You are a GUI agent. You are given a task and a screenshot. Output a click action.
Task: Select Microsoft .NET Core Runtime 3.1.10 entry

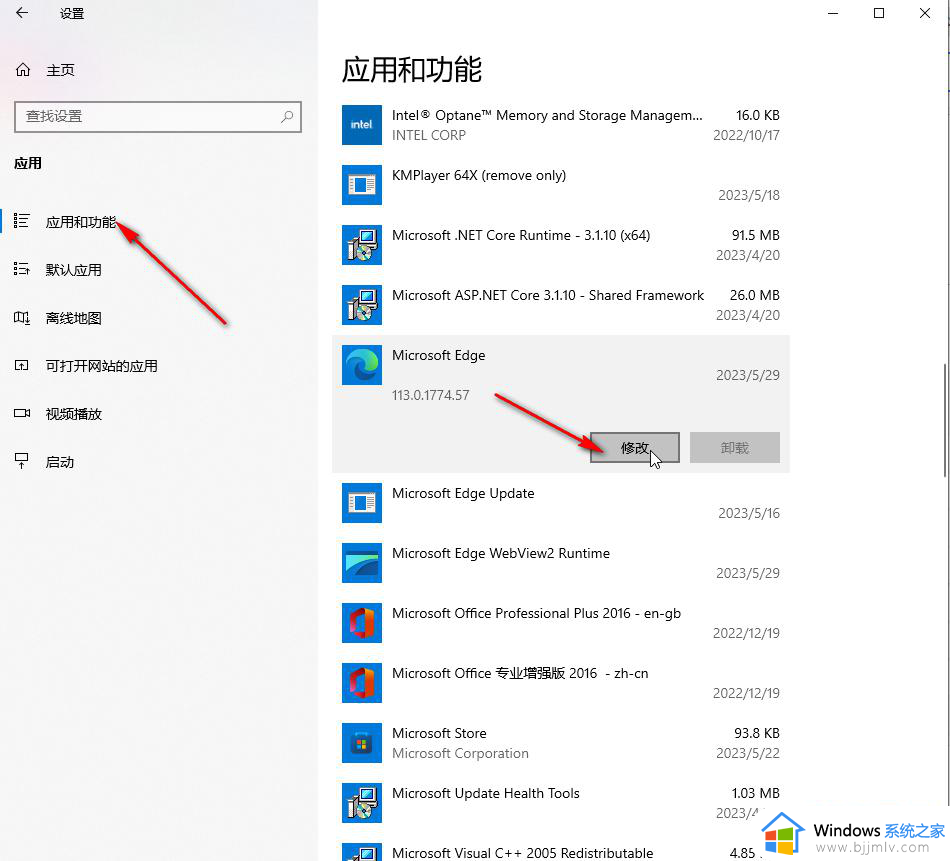pyautogui.click(x=560, y=245)
